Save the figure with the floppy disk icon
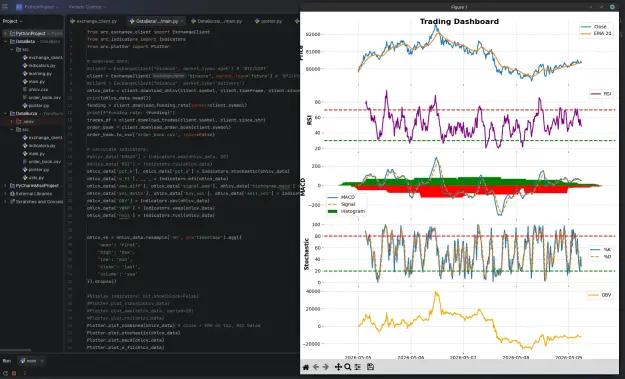 (x=370, y=367)
